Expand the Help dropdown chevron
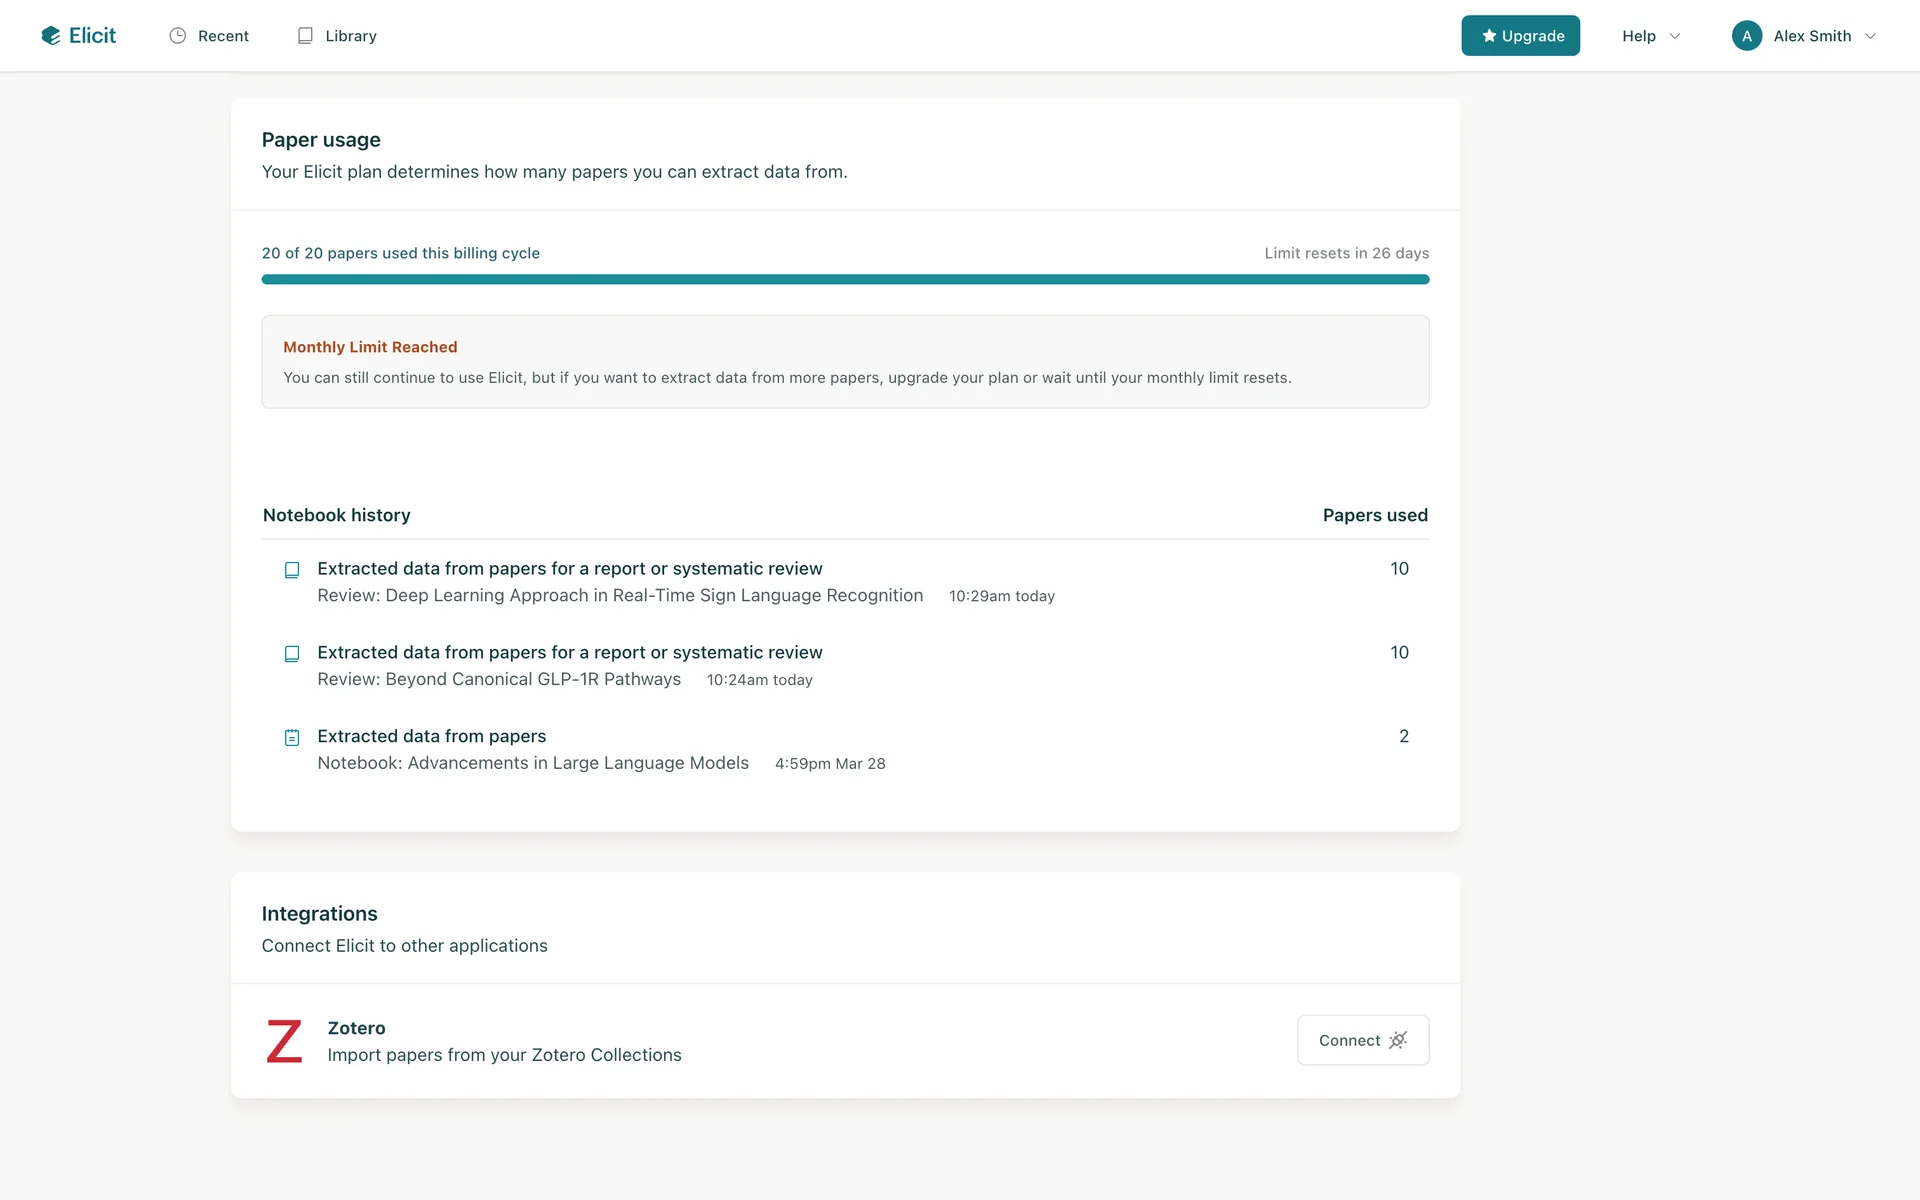 coord(1675,36)
